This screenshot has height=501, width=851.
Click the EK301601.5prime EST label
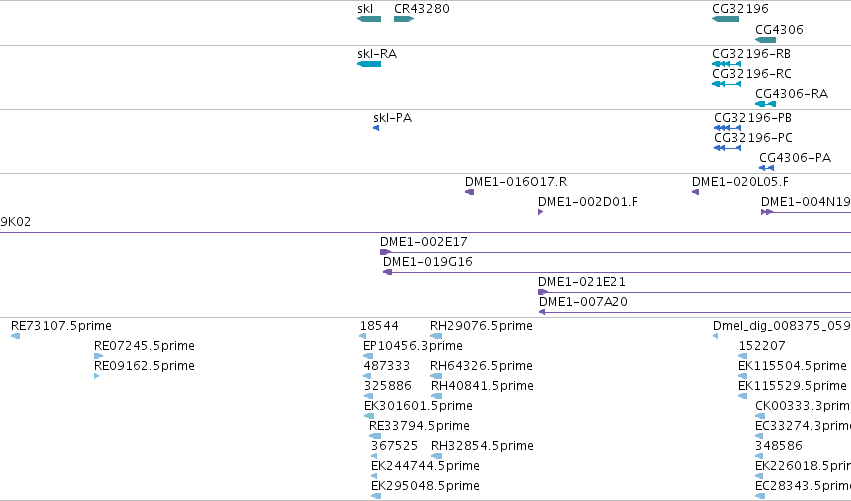[418, 405]
